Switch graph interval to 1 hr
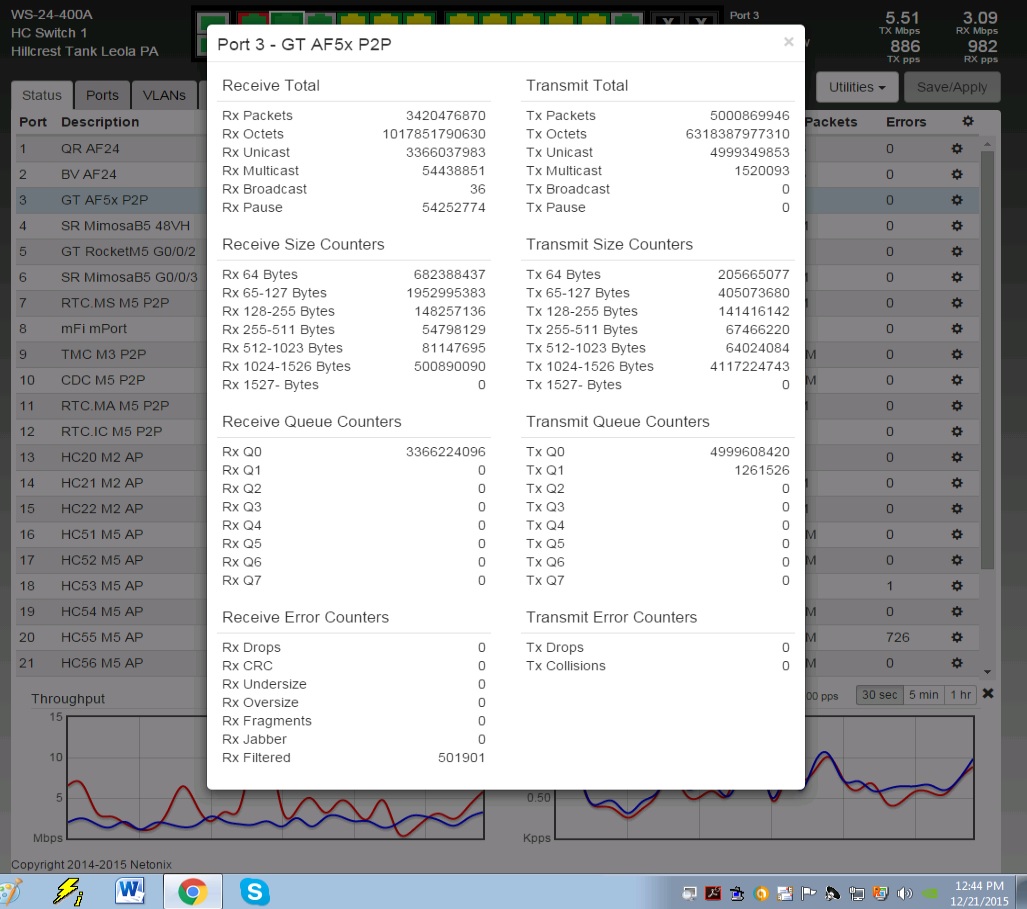This screenshot has width=1027, height=909. tap(960, 695)
